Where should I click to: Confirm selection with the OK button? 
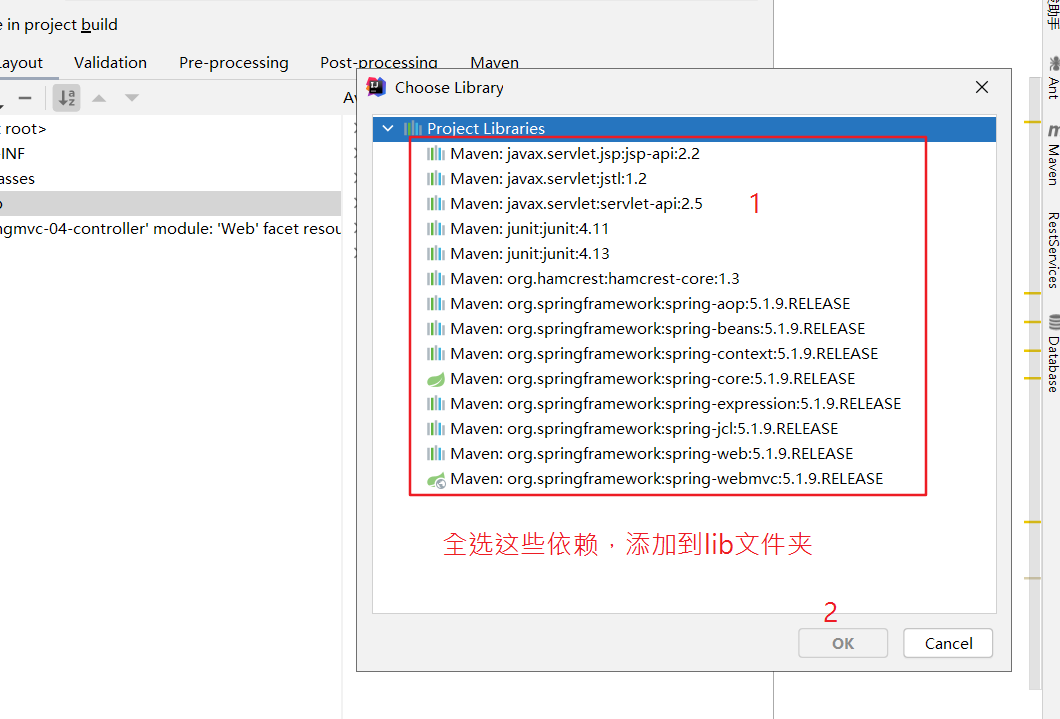click(x=842, y=643)
